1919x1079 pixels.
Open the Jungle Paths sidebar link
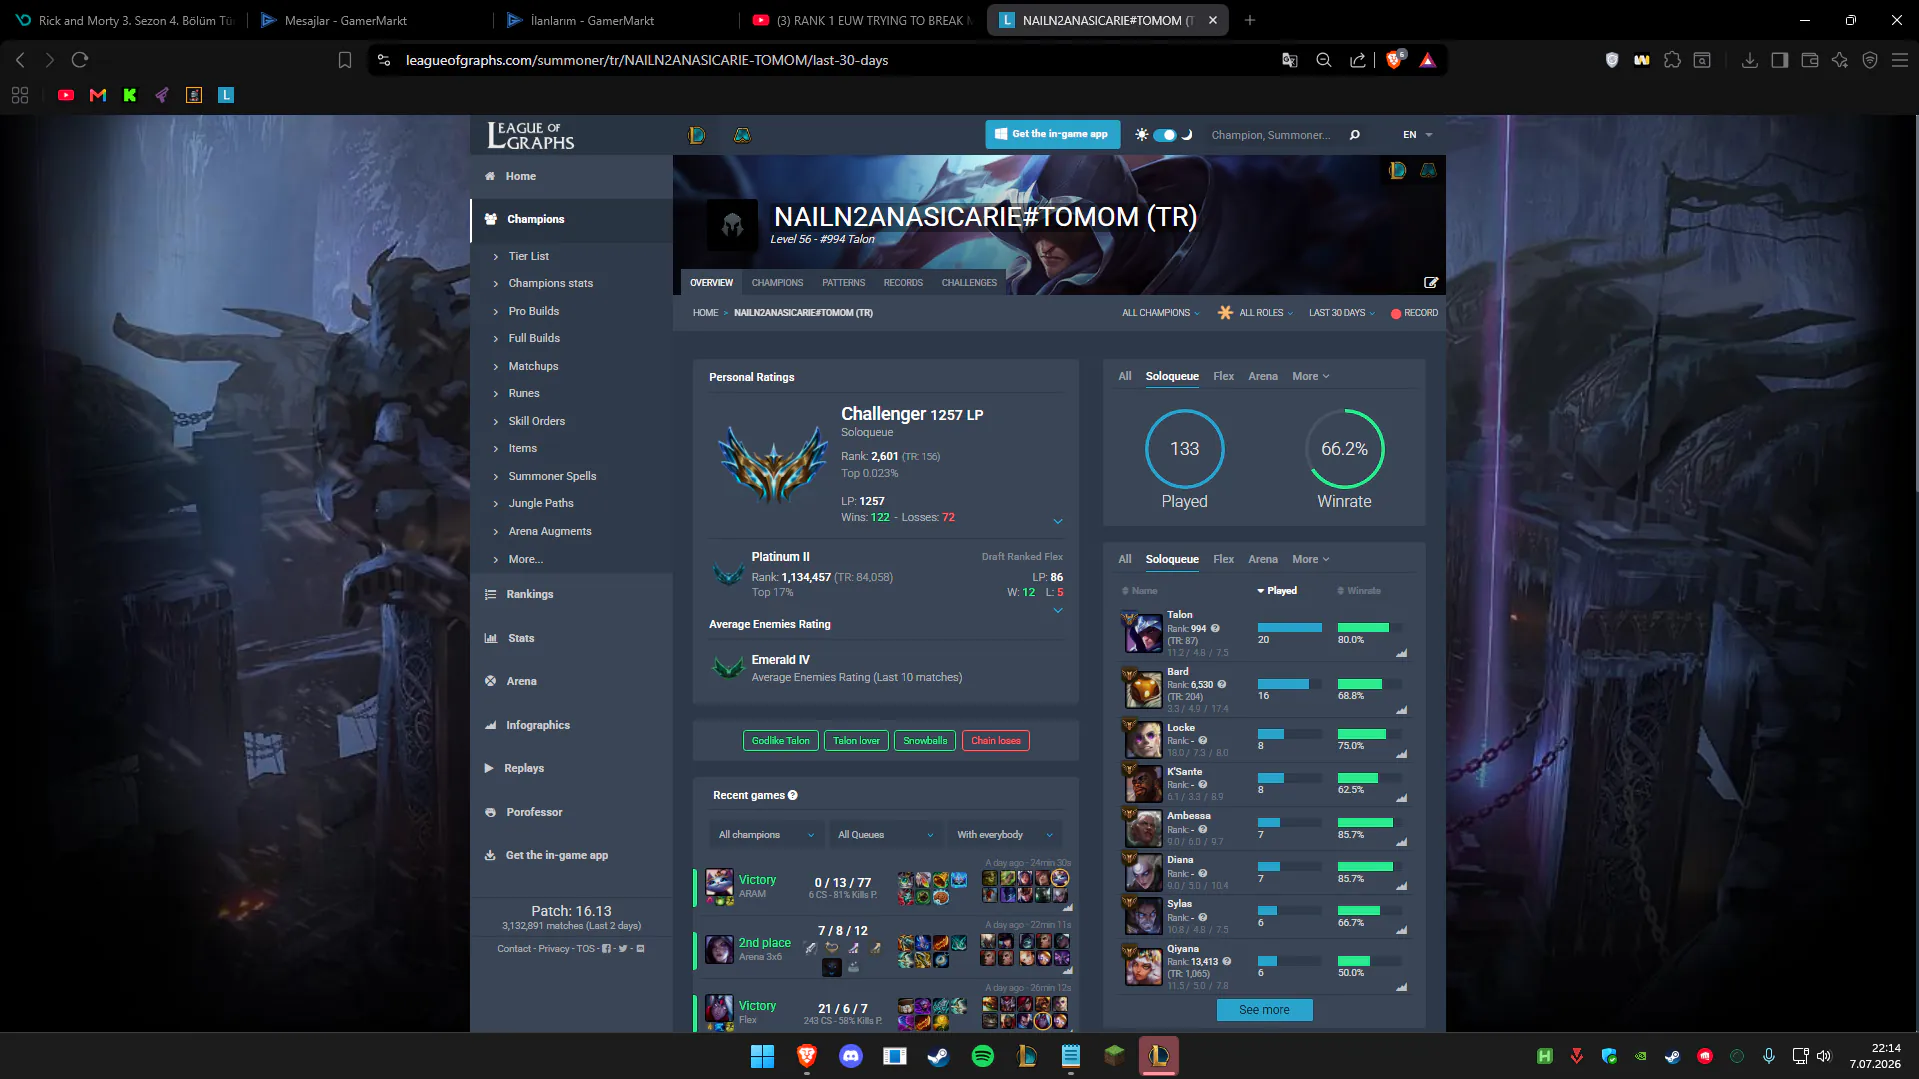(541, 503)
